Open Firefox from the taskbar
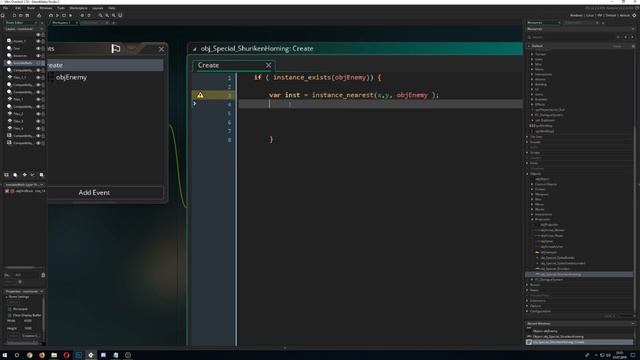The height and width of the screenshot is (360, 640). click(42, 355)
